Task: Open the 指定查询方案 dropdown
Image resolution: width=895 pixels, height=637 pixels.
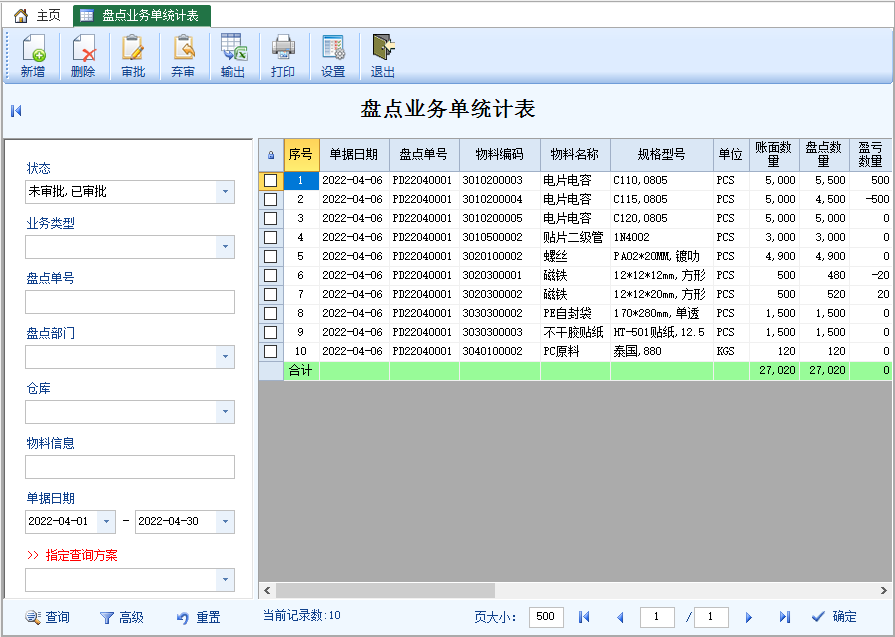Action: 225,580
